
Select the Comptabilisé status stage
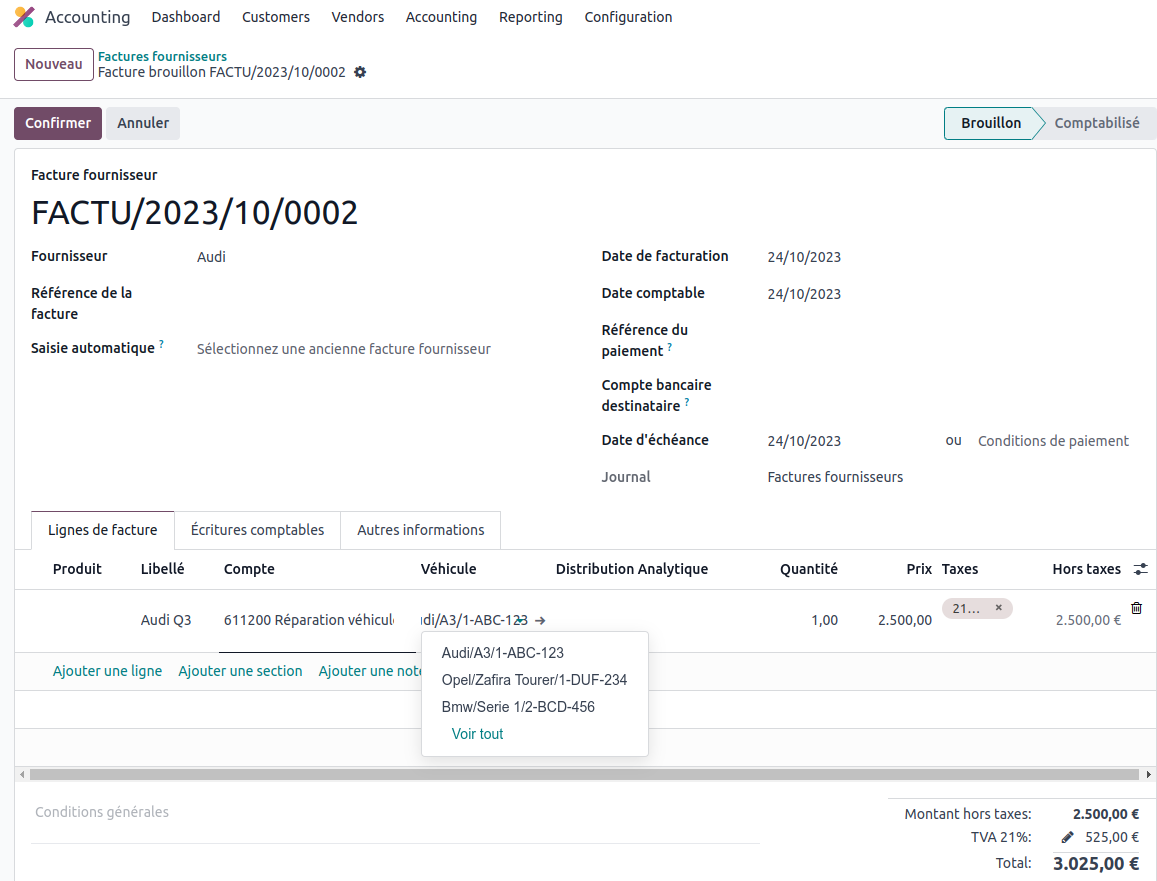(1096, 123)
